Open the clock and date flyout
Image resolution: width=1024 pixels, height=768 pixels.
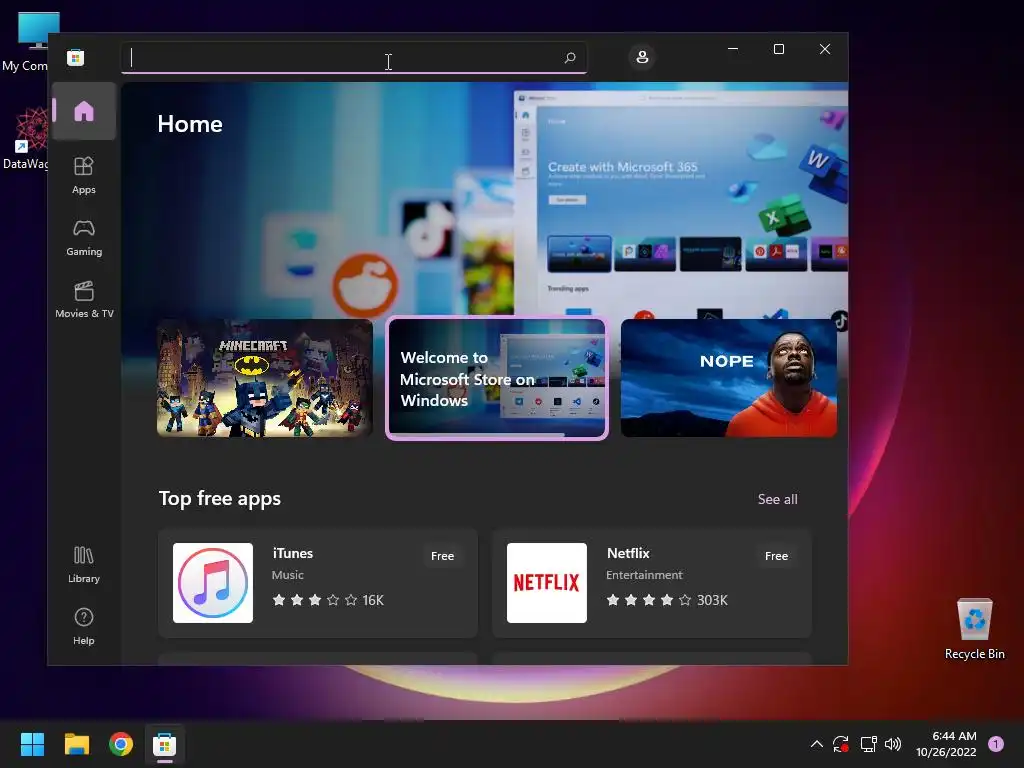(x=946, y=744)
